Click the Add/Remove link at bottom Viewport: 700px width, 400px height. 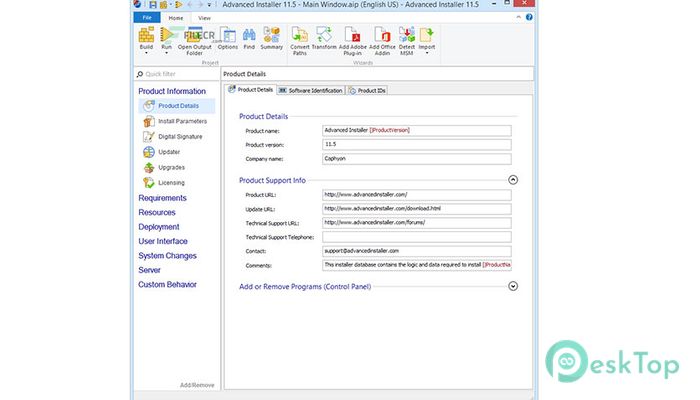click(x=197, y=385)
